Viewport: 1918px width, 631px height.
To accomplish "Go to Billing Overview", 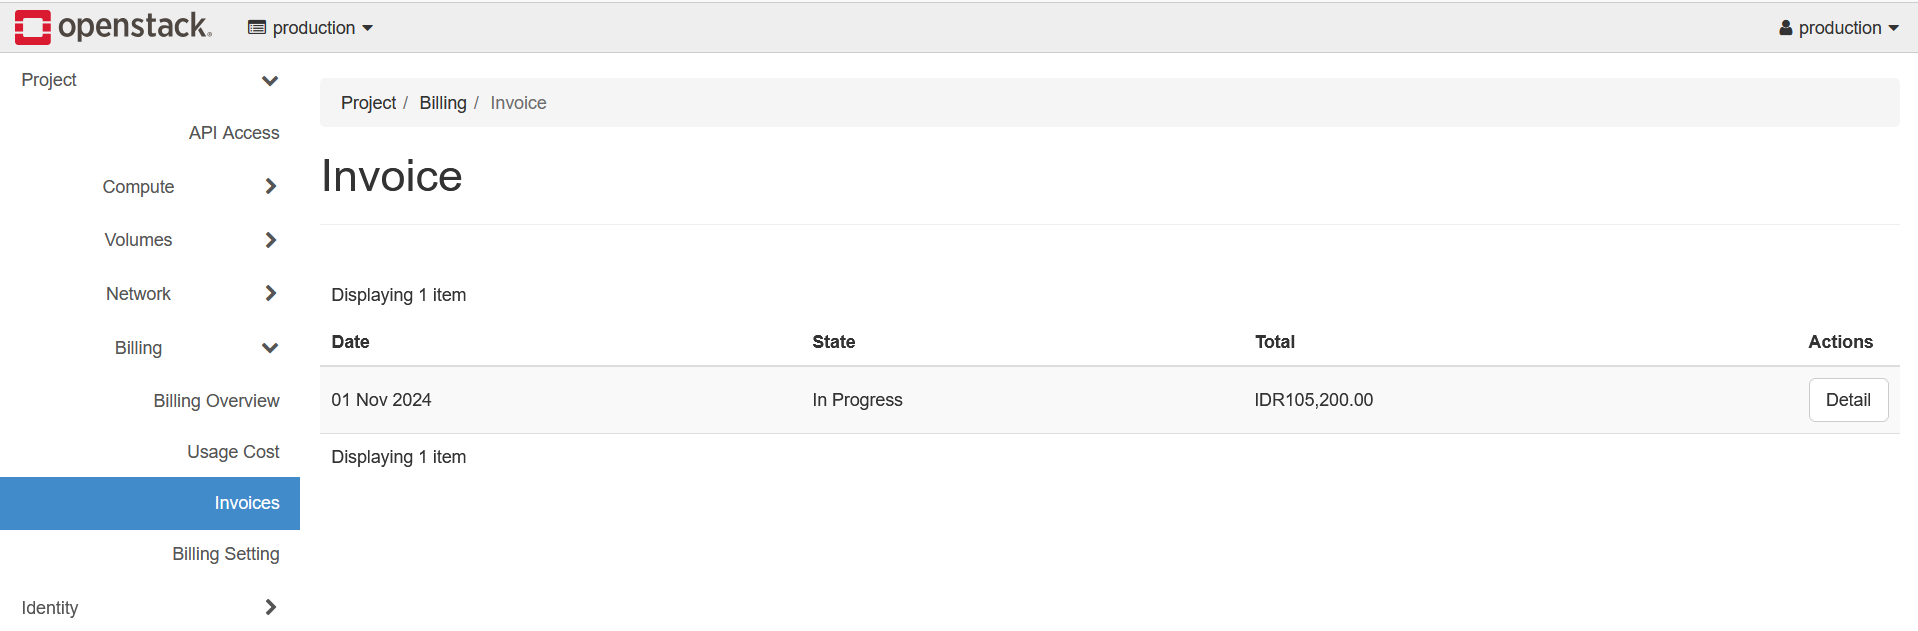I will [216, 401].
